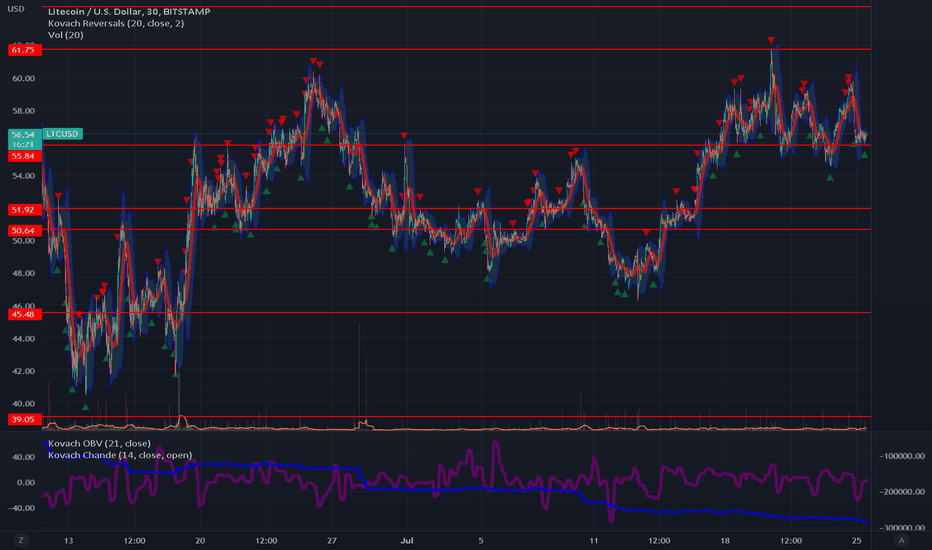Select the Kovach OBV indicator legend

[99, 444]
